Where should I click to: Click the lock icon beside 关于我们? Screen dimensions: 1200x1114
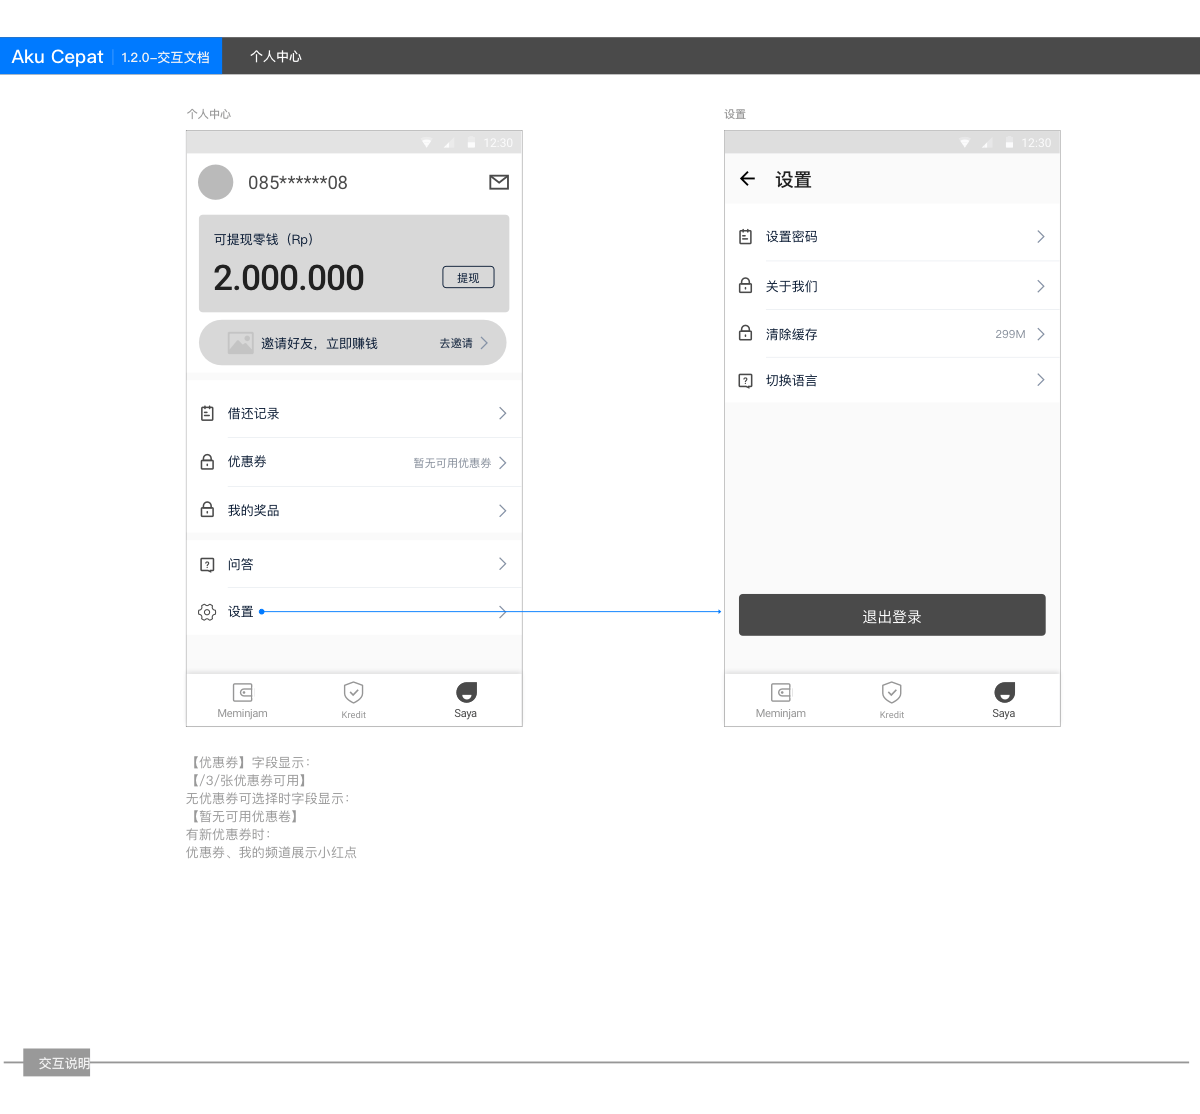pyautogui.click(x=745, y=286)
